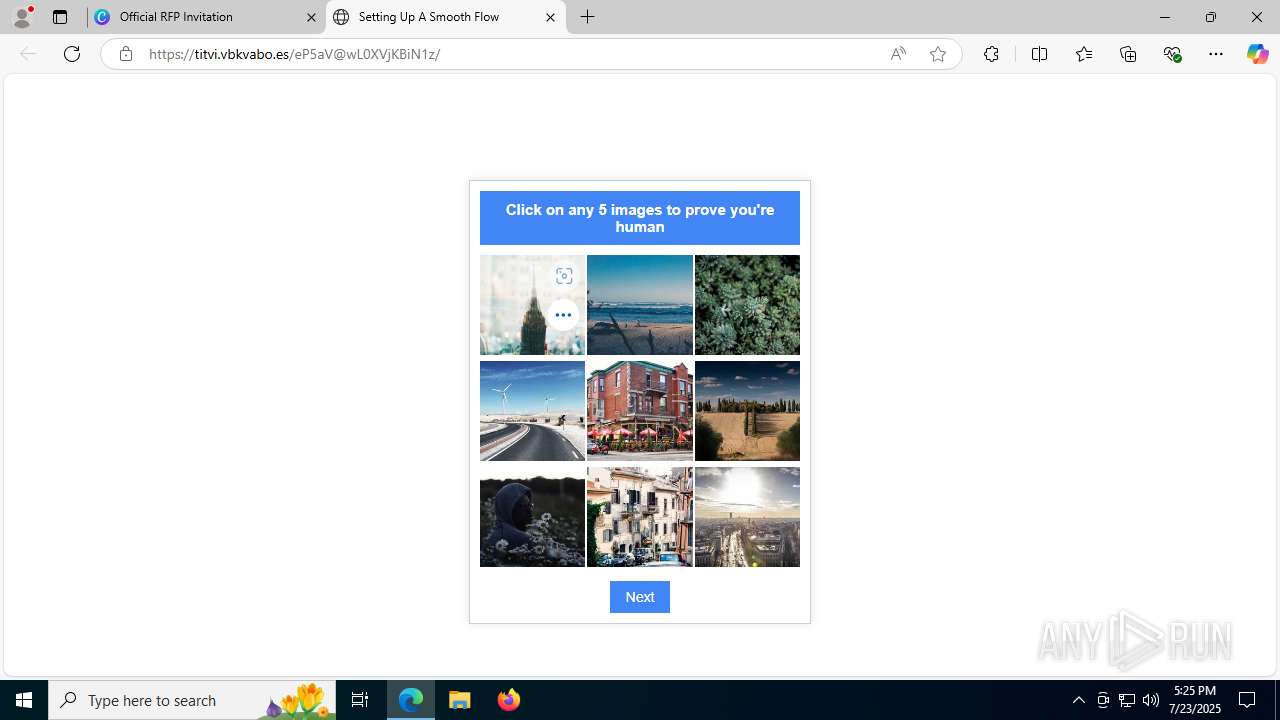
Task: Restore down the browser window
Action: pos(1210,17)
